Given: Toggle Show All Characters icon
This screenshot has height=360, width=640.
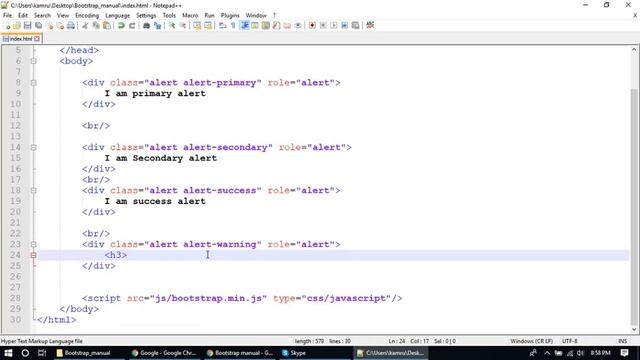Looking at the screenshot, I should click(x=233, y=25).
